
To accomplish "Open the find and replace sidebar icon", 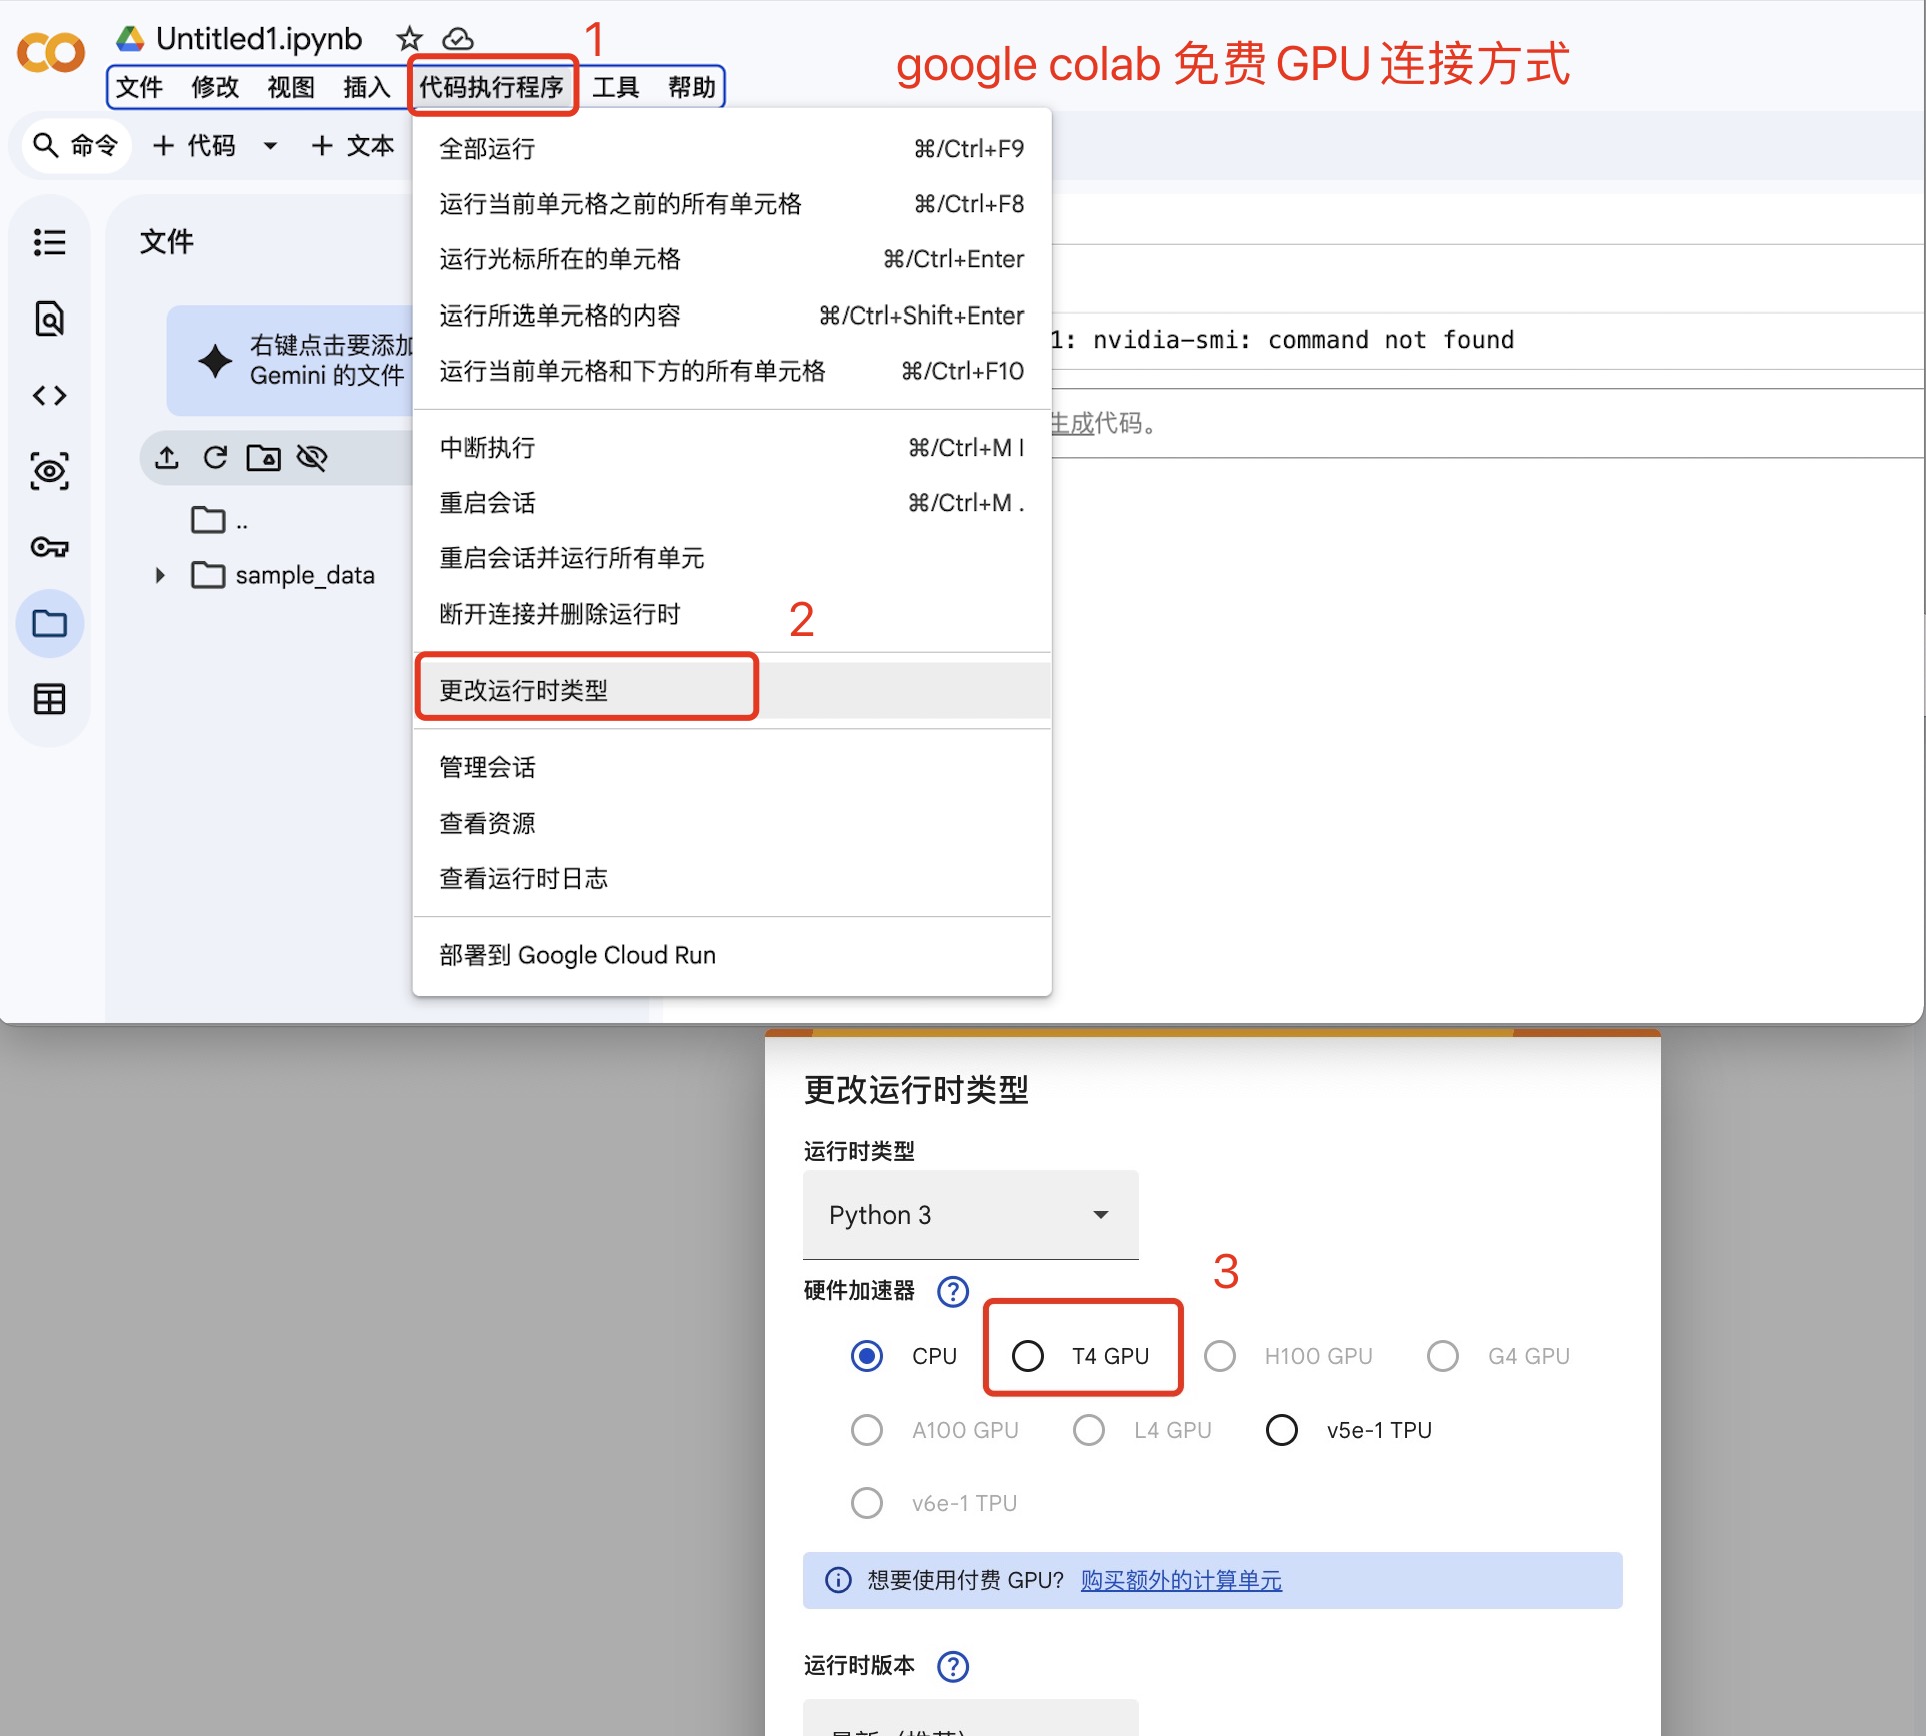I will (49, 319).
